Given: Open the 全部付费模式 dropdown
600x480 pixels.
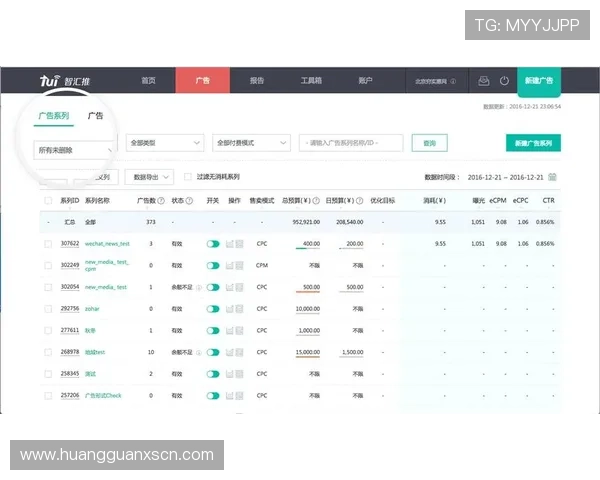Looking at the screenshot, I should pyautogui.click(x=251, y=143).
